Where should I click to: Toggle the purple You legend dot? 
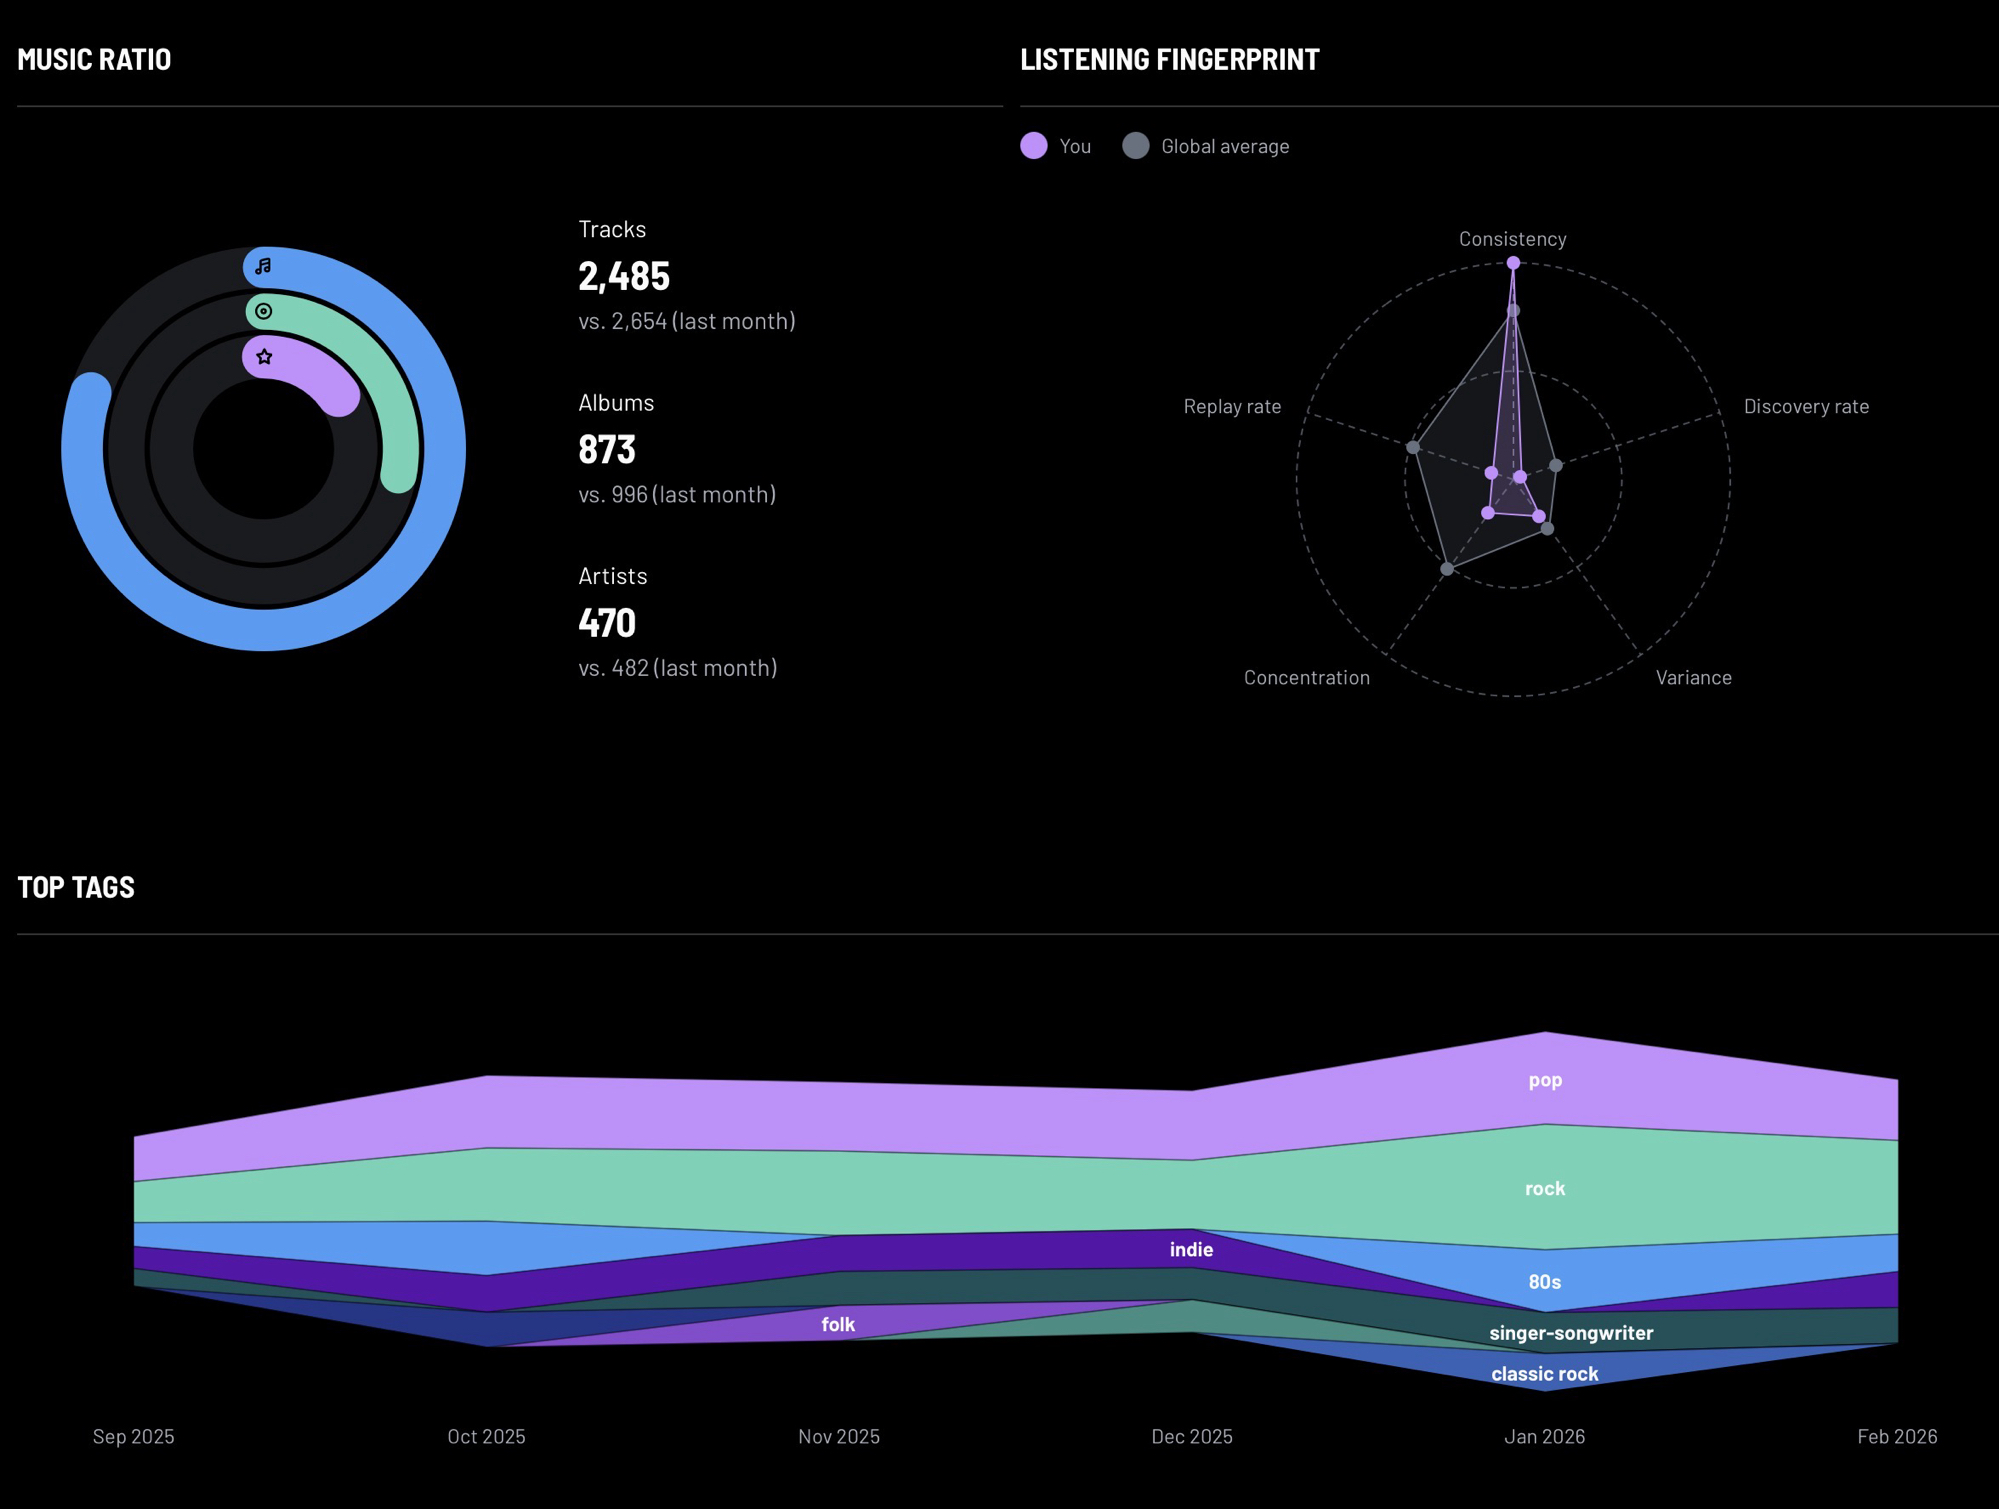click(x=1034, y=146)
